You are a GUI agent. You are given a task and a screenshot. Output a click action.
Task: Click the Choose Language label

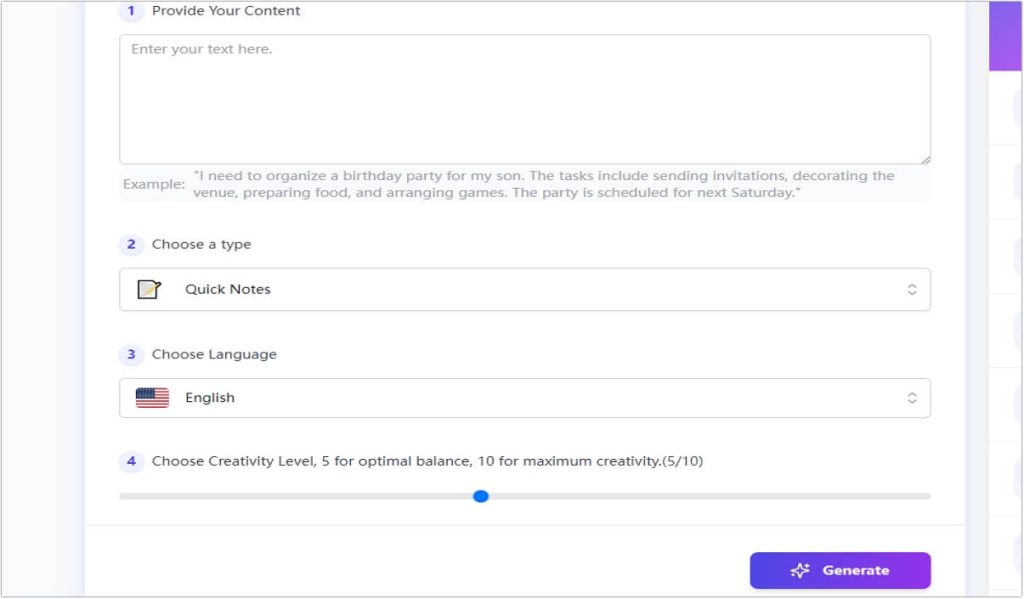point(214,354)
